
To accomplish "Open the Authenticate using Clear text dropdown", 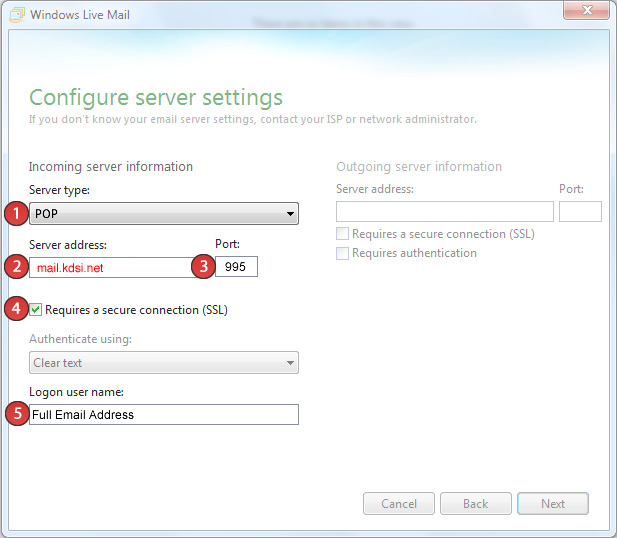I will click(x=164, y=362).
